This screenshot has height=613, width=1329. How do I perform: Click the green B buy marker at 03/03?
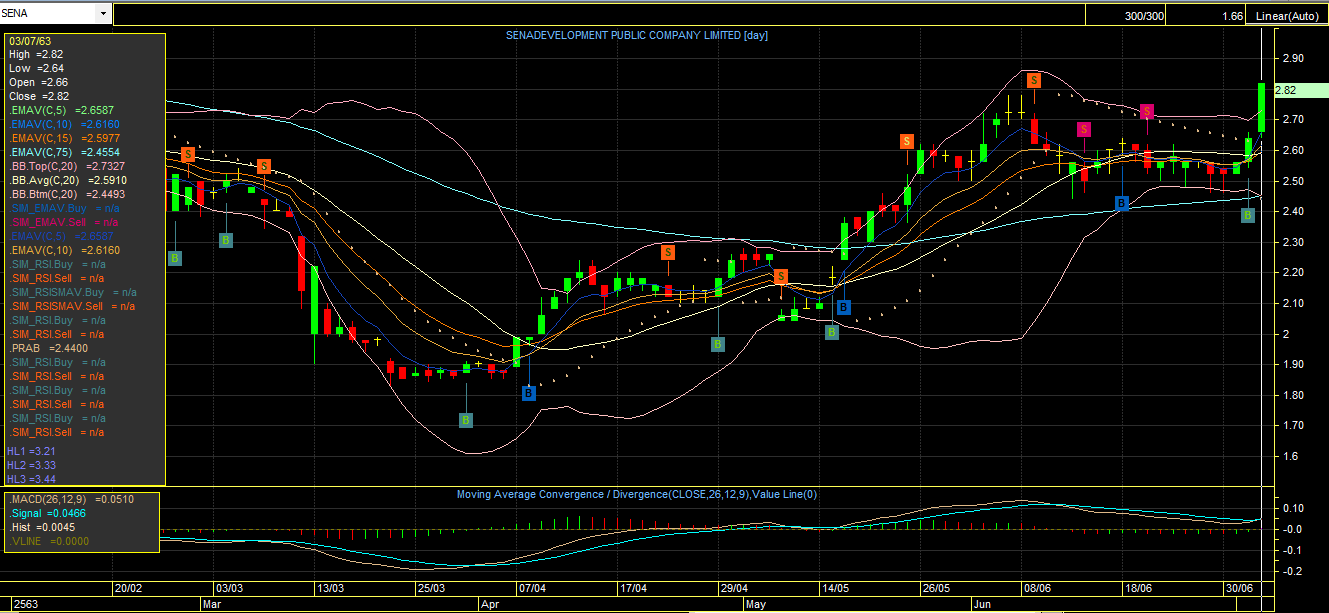point(226,239)
